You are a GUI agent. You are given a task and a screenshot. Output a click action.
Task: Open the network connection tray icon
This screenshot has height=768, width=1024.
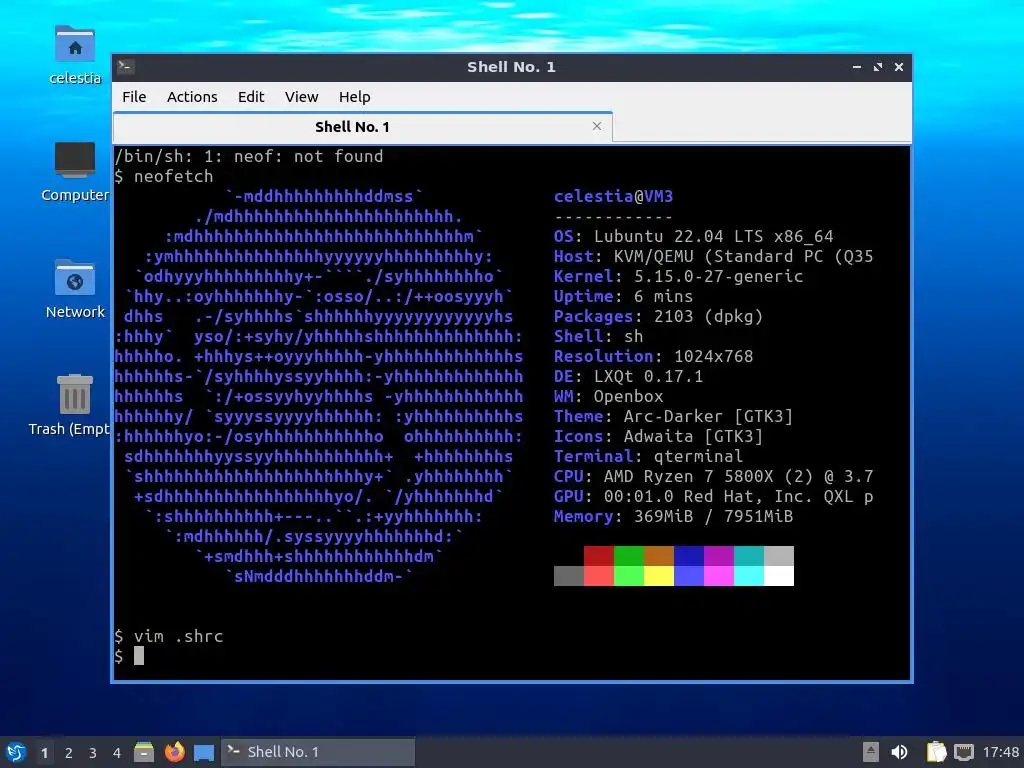click(964, 752)
